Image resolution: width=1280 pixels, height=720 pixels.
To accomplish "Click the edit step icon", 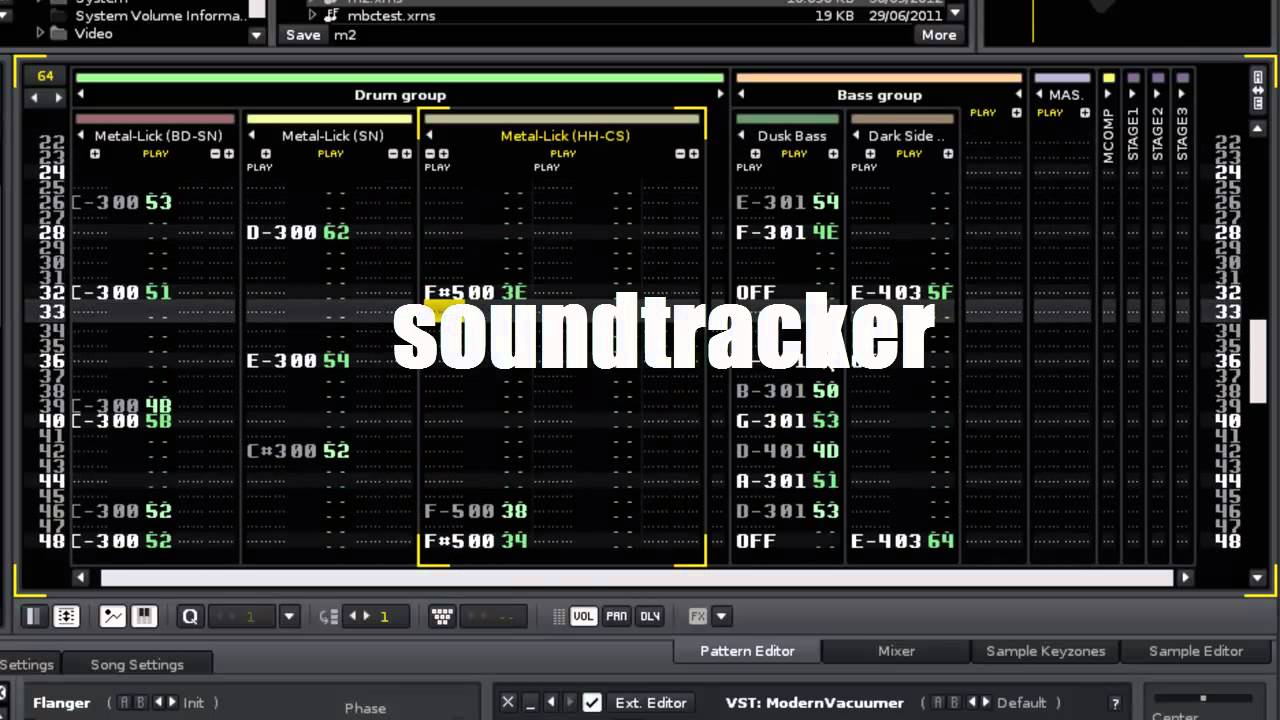I will click(x=328, y=617).
